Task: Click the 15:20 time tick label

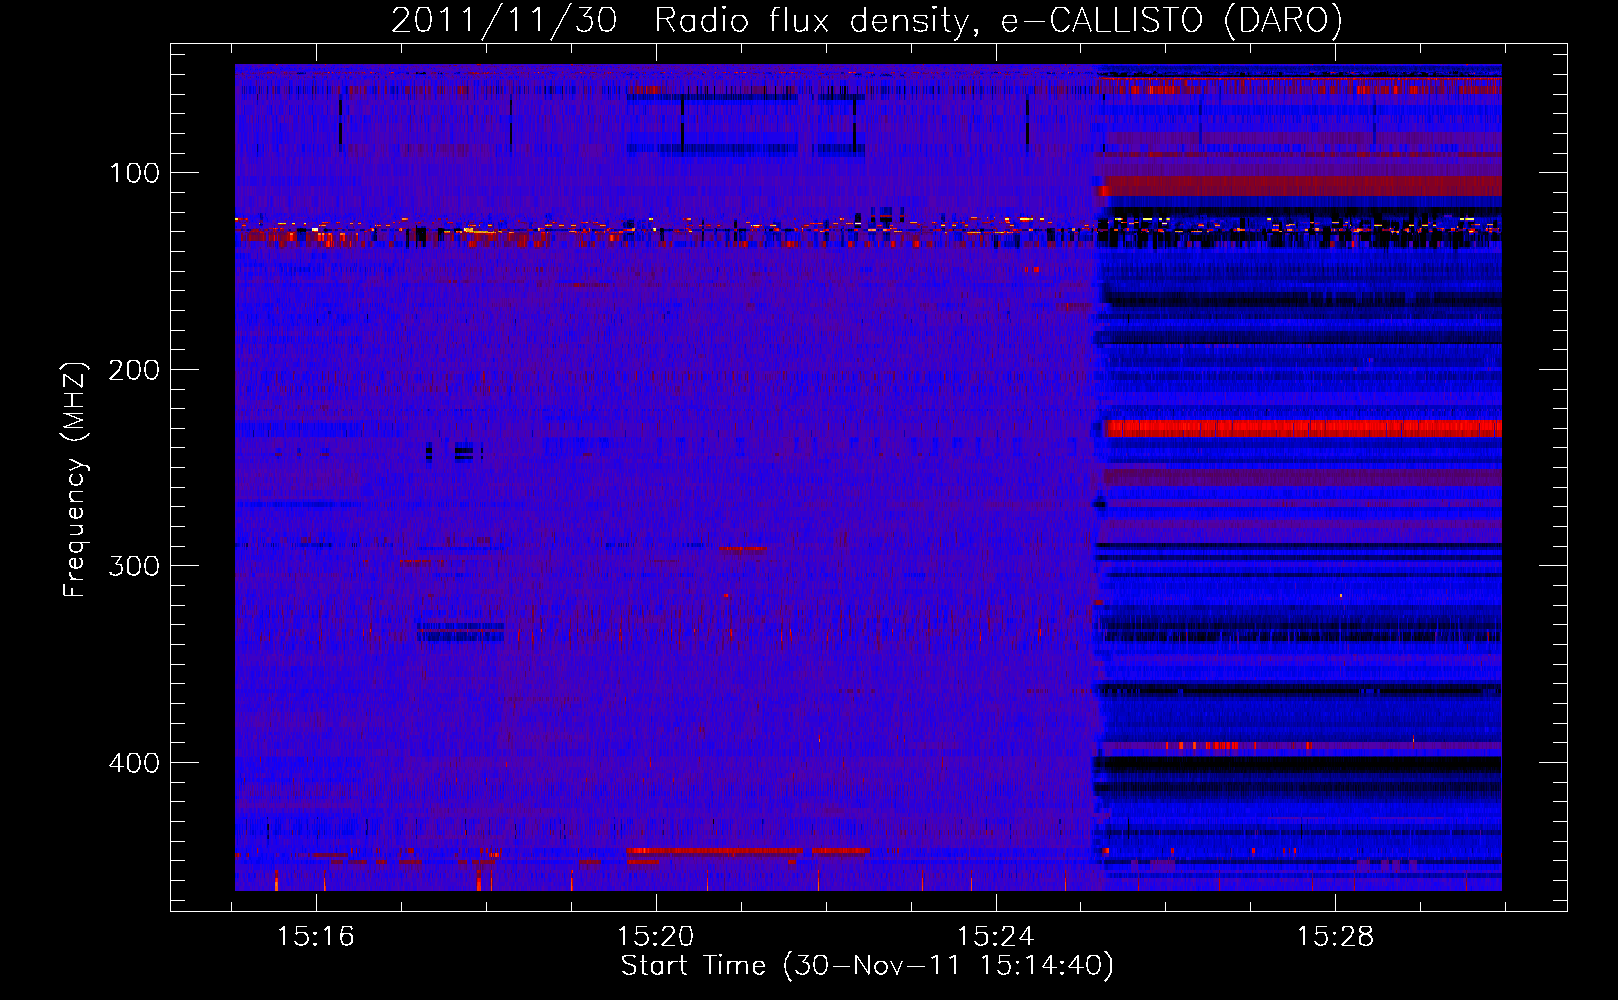Action: pos(656,937)
